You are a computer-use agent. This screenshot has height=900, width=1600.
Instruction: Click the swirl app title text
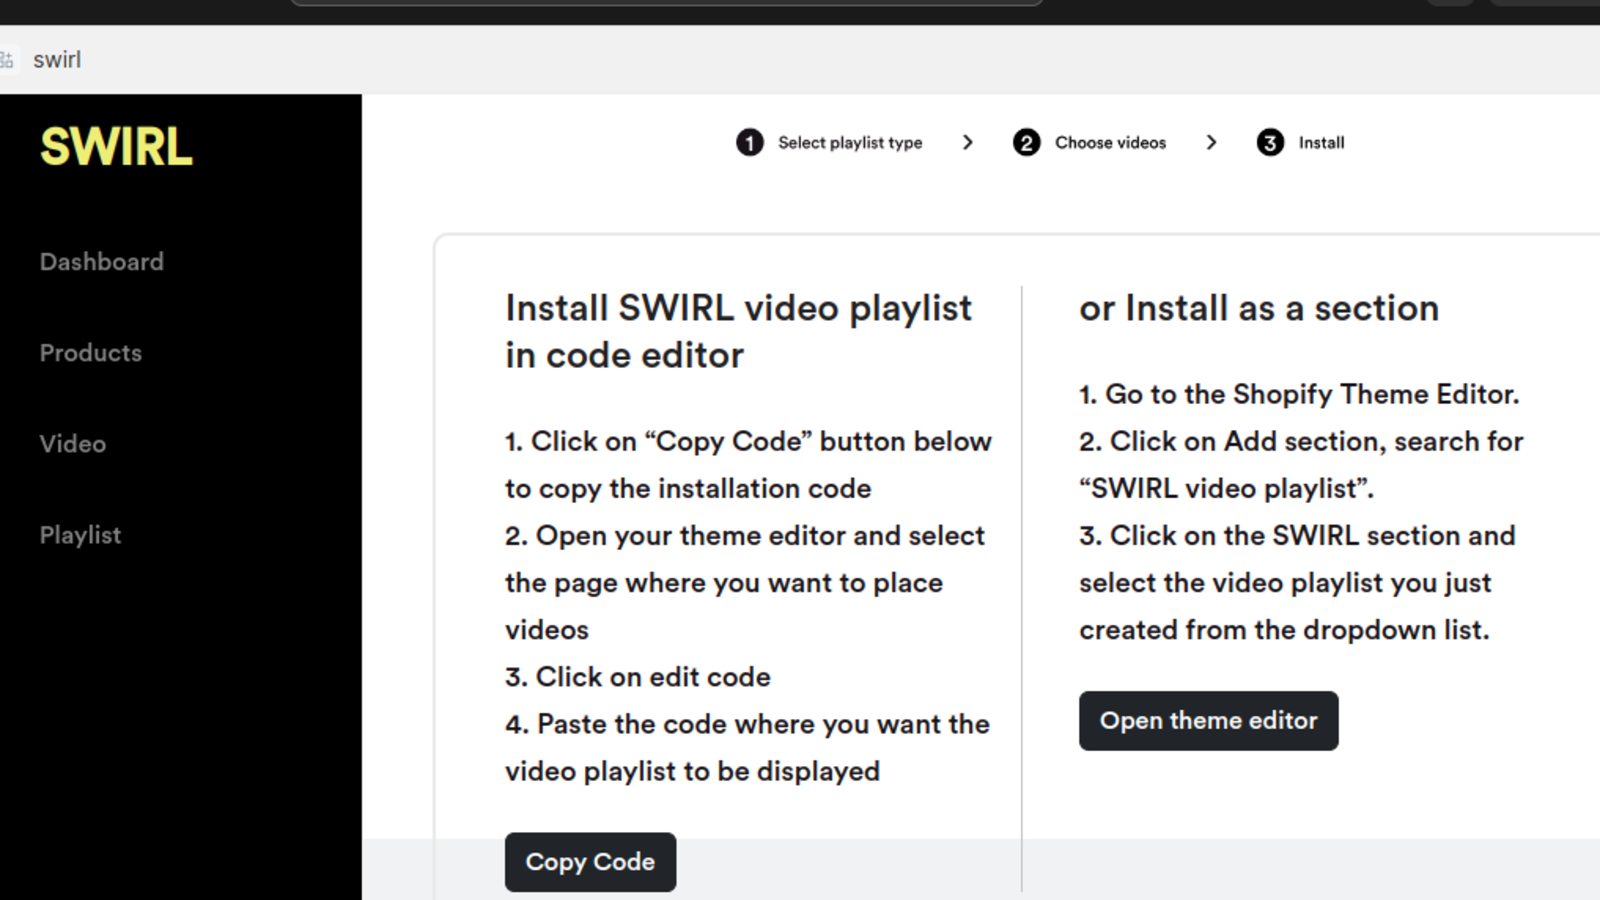57,60
